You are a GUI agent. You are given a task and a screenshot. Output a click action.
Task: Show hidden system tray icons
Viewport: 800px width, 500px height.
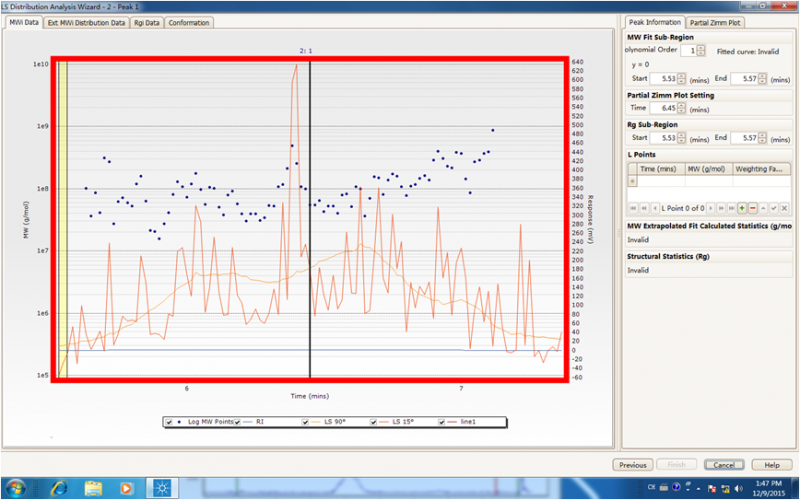click(x=698, y=489)
